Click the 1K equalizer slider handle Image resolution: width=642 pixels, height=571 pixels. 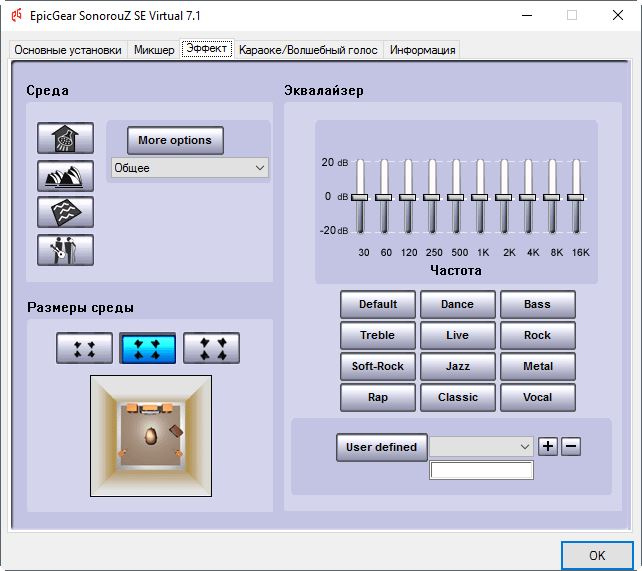[479, 197]
